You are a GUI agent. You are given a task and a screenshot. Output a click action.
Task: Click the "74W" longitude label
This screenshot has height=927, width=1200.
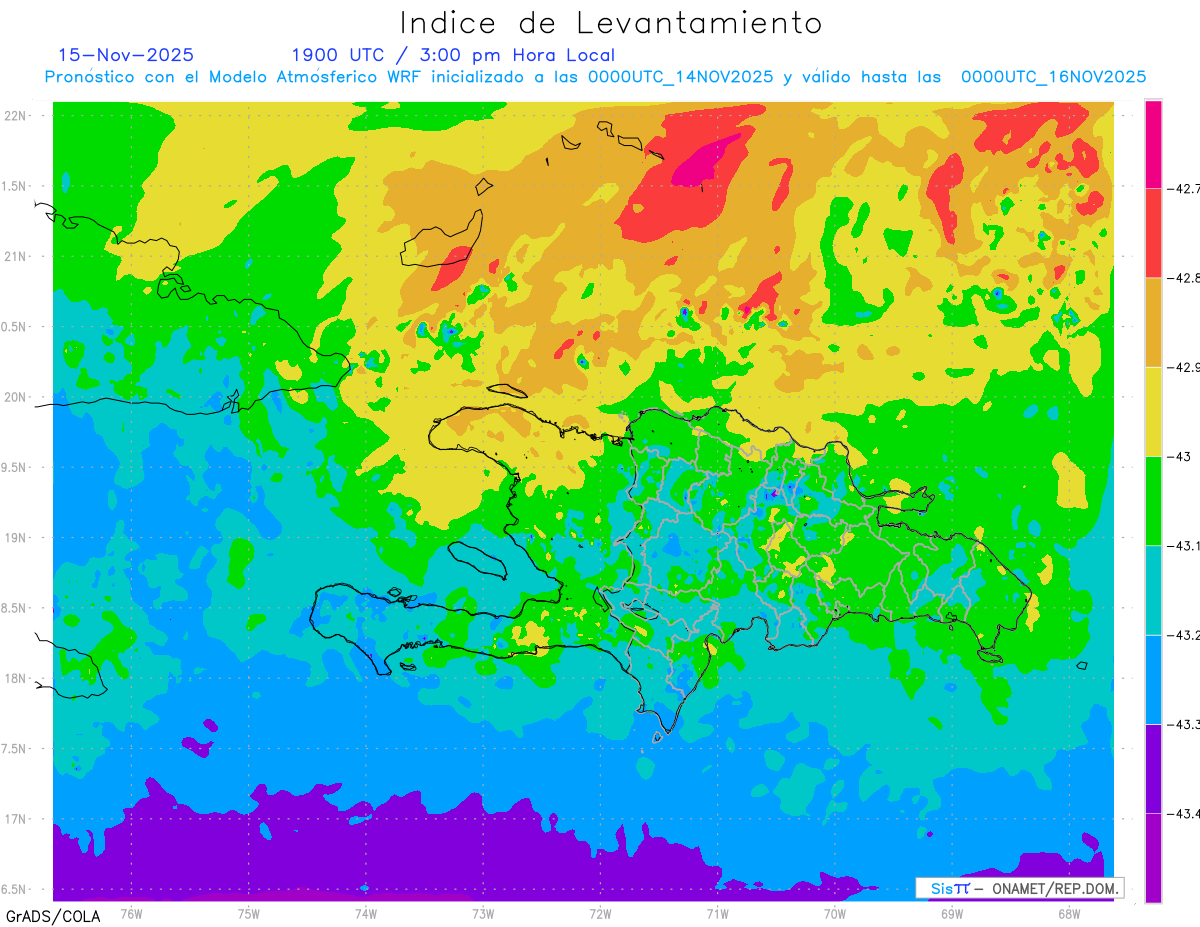[x=366, y=913]
